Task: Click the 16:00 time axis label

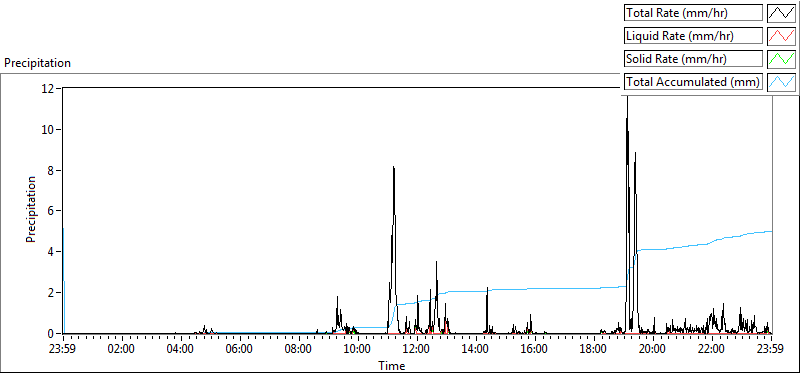Action: 535,350
